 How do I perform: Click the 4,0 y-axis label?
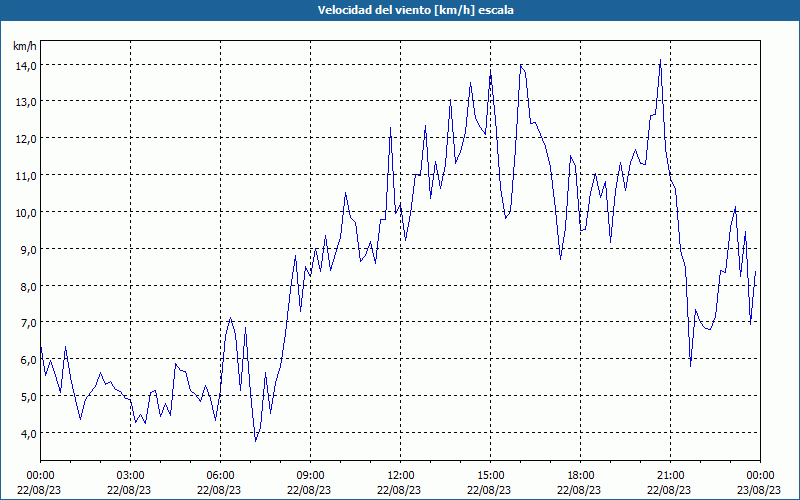coord(29,433)
